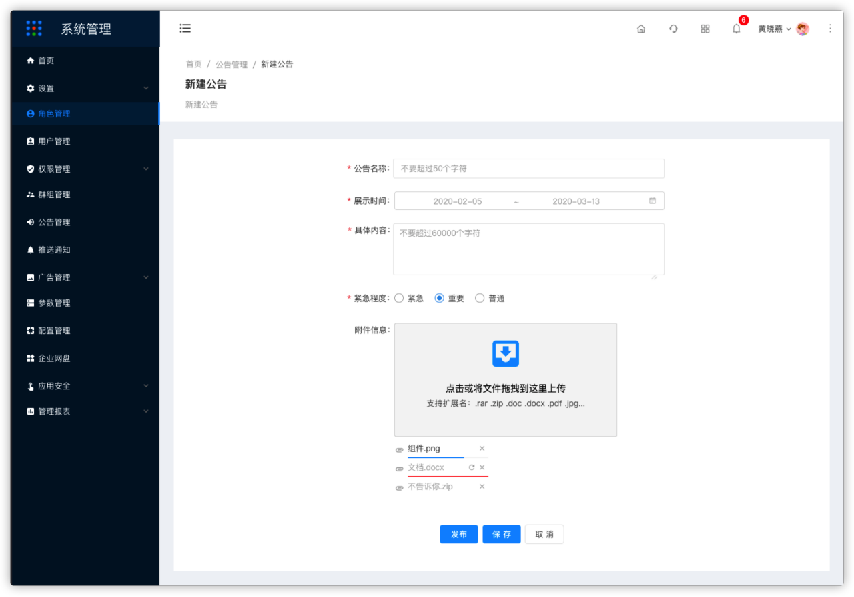Click the badge icon next to 用户管理

pyautogui.click(x=30, y=141)
